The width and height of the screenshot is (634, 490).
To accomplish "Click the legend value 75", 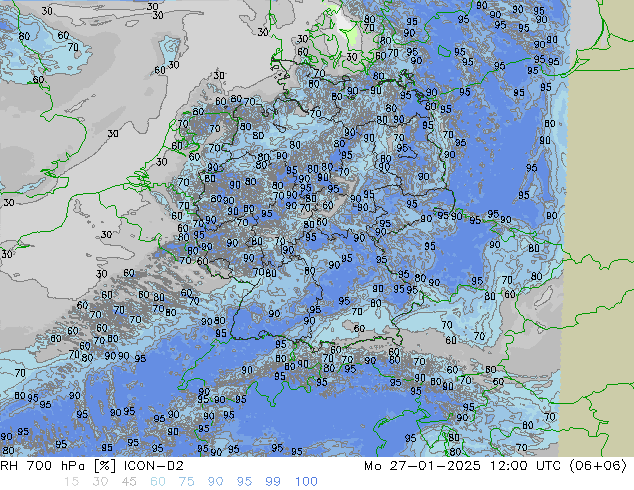I will click(x=186, y=482).
